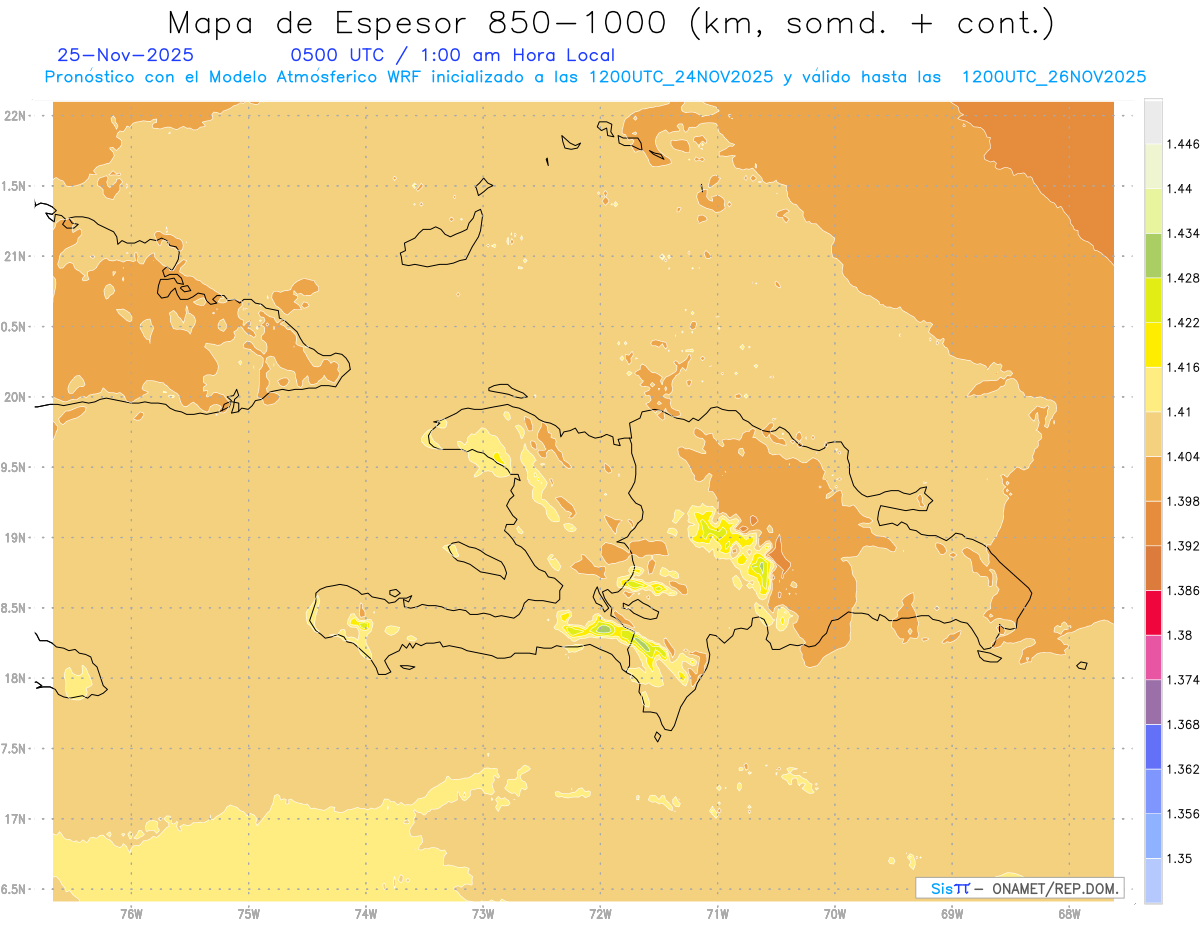1200x927 pixels.
Task: Click the tan legend swatch between 1.404 and 1.41
Action: coord(1153,434)
